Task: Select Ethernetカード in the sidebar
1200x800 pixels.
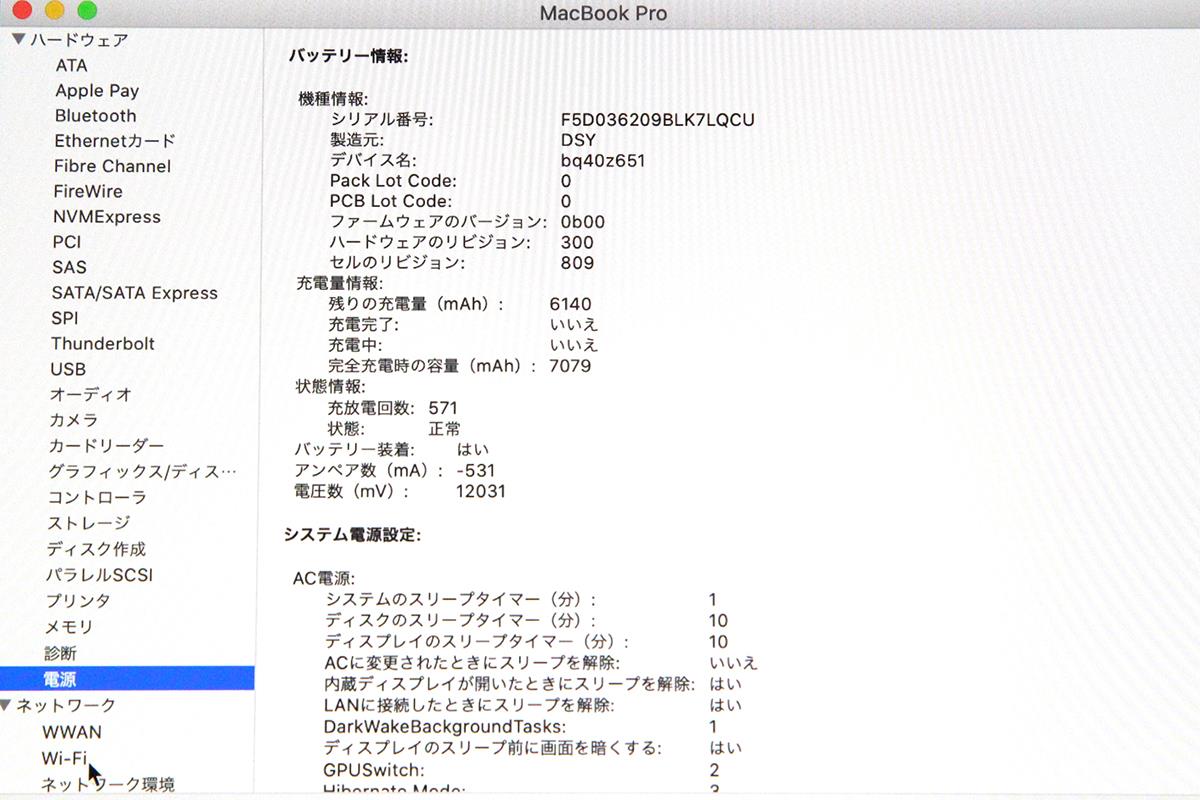Action: coord(114,141)
